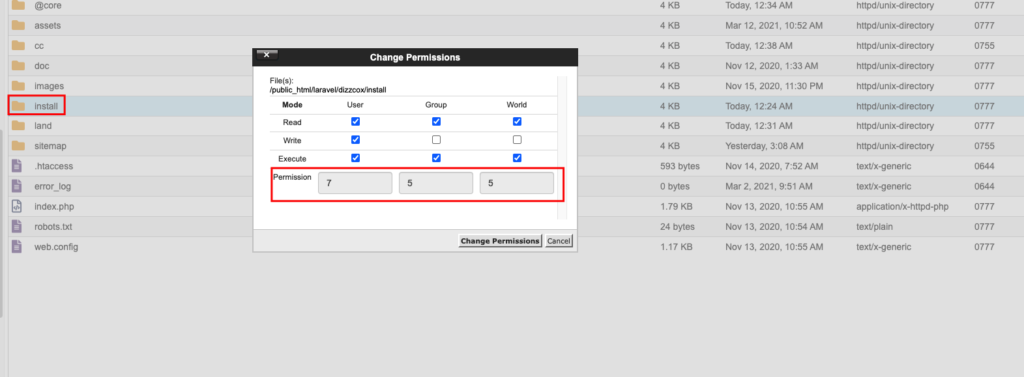Screen dimensions: 1024x377
Task: Click the Change Permissions button
Action: (500, 241)
